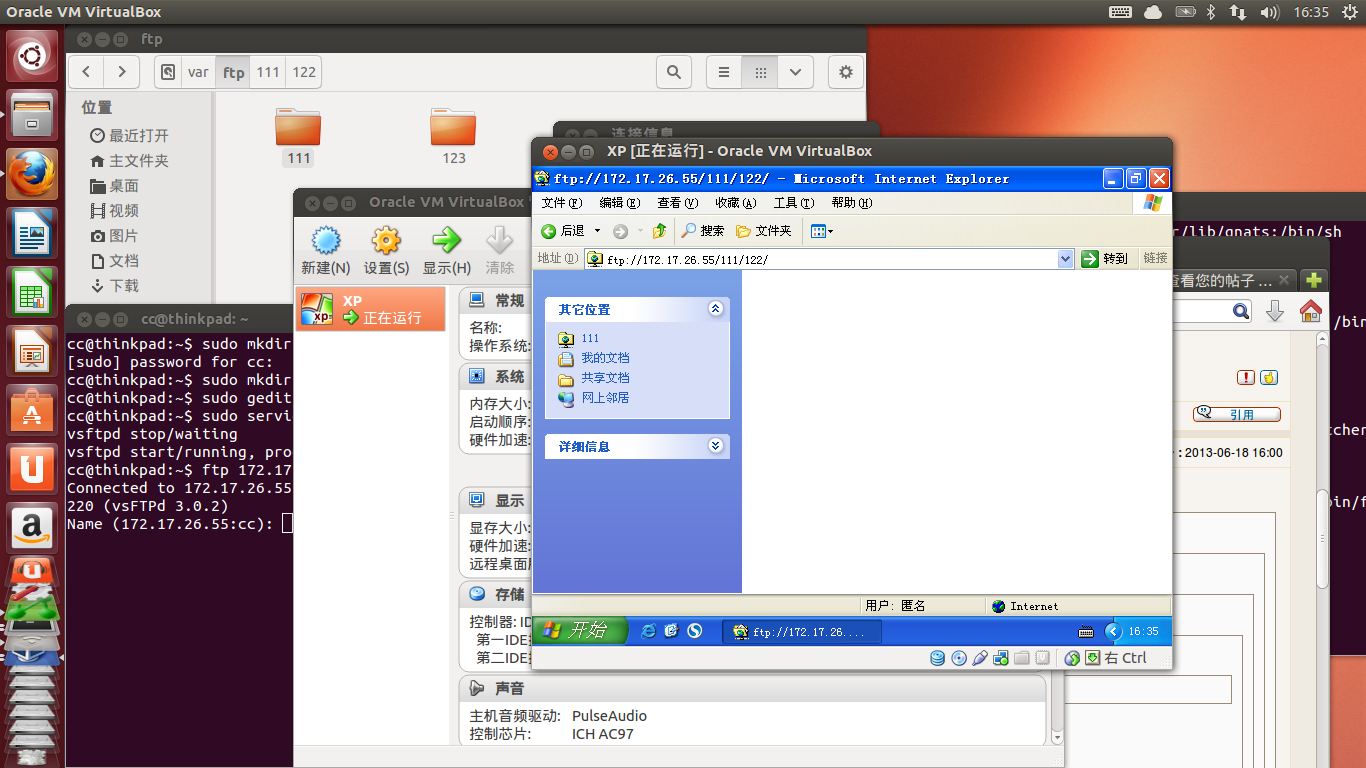Click the Search (搜索) button in IE toolbar

coord(703,231)
